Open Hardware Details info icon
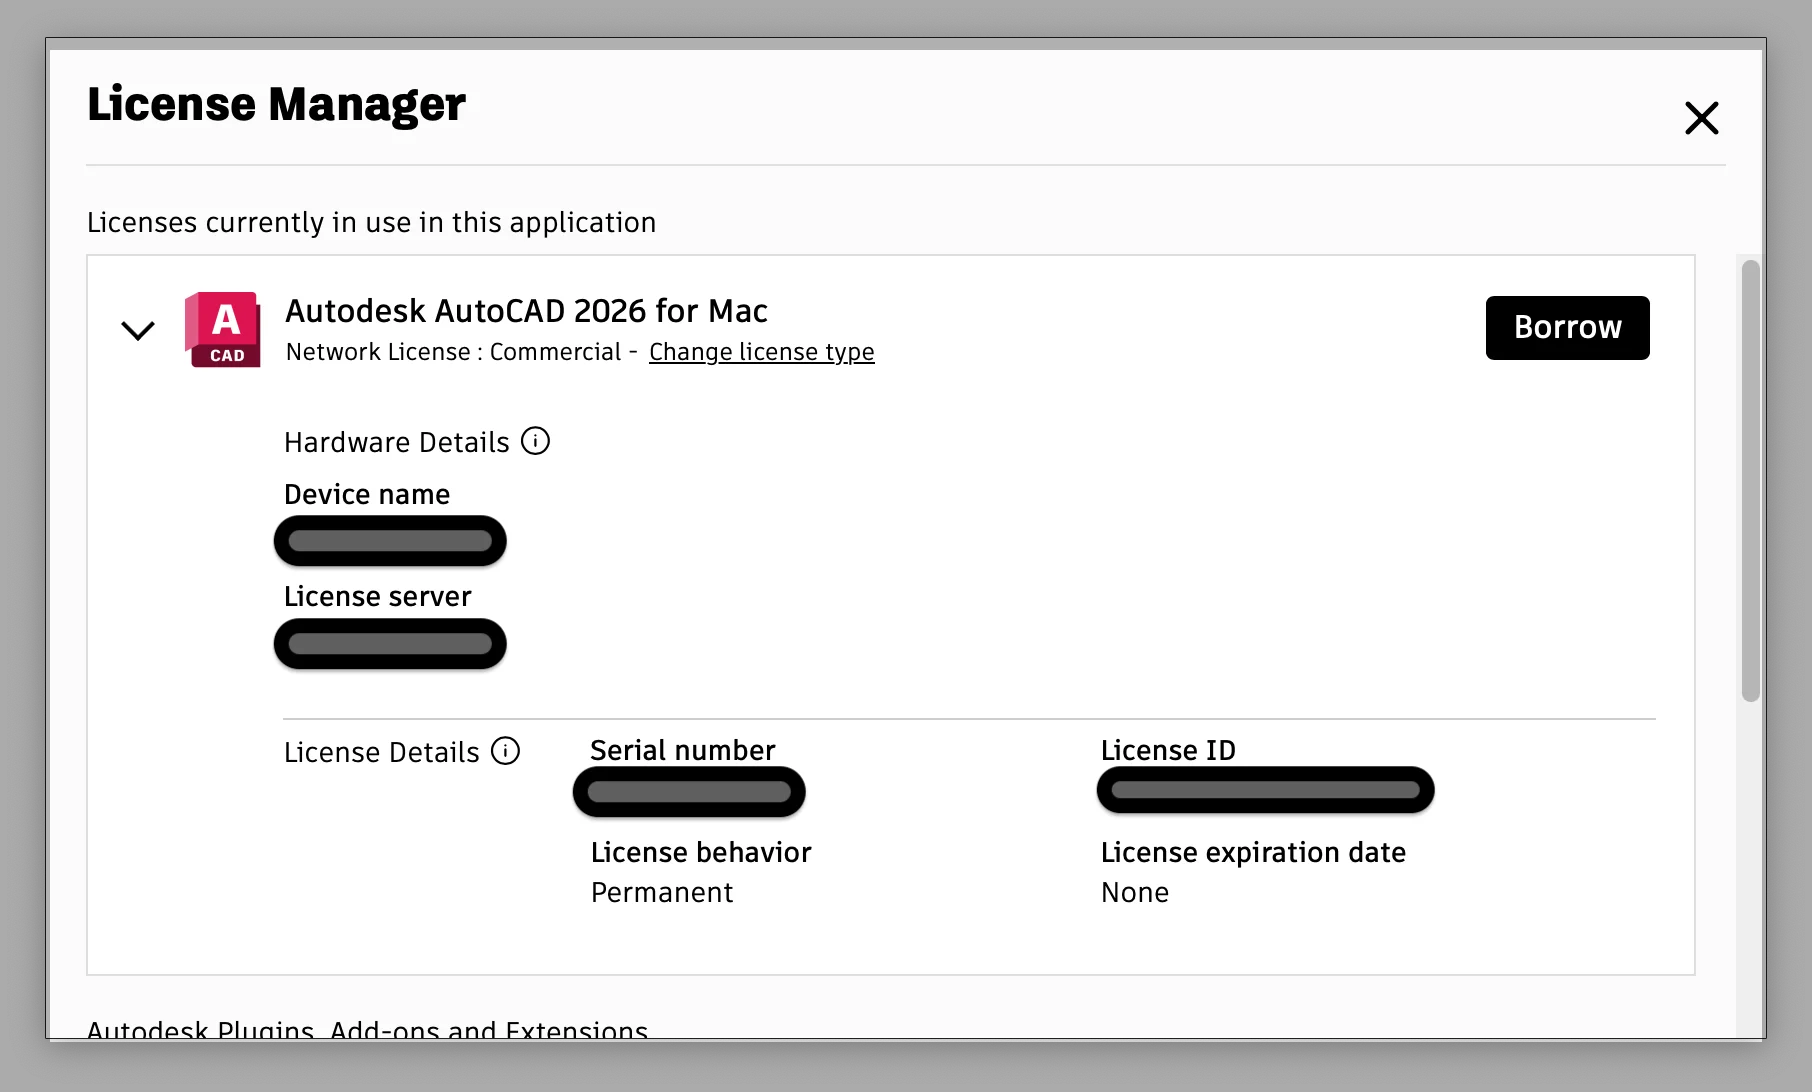 [x=536, y=441]
